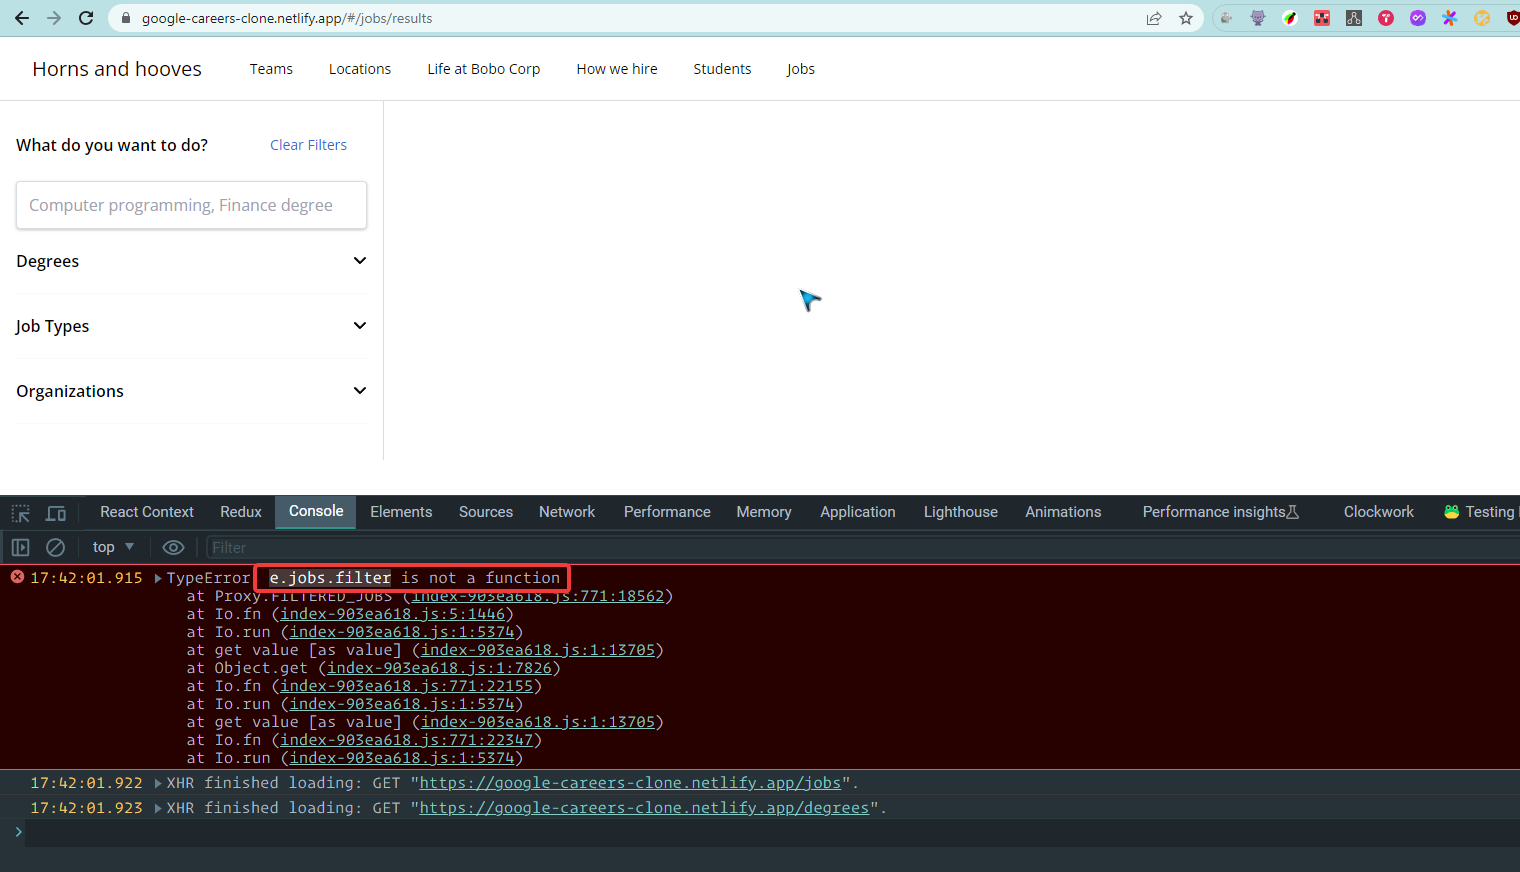Viewport: 1520px width, 872px height.
Task: Expand the XHR degrees log entry
Action: 158,808
